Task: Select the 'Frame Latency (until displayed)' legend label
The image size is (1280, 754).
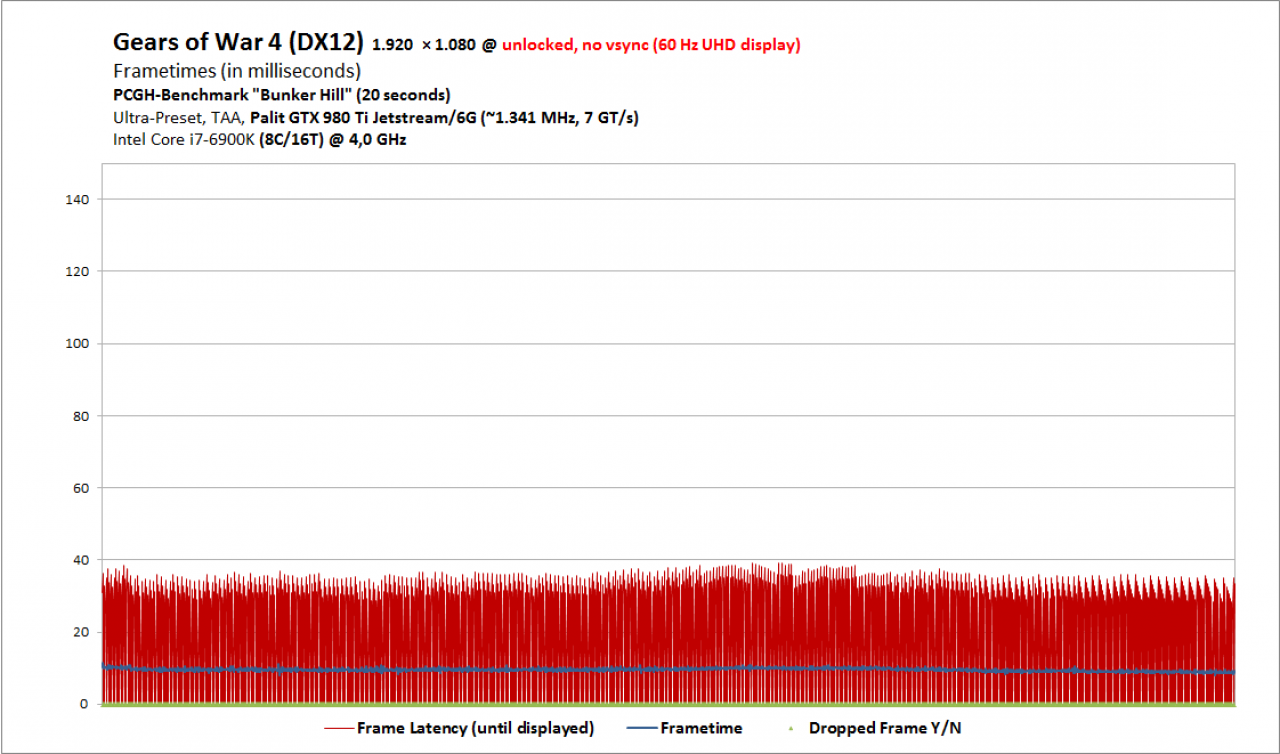Action: 475,729
